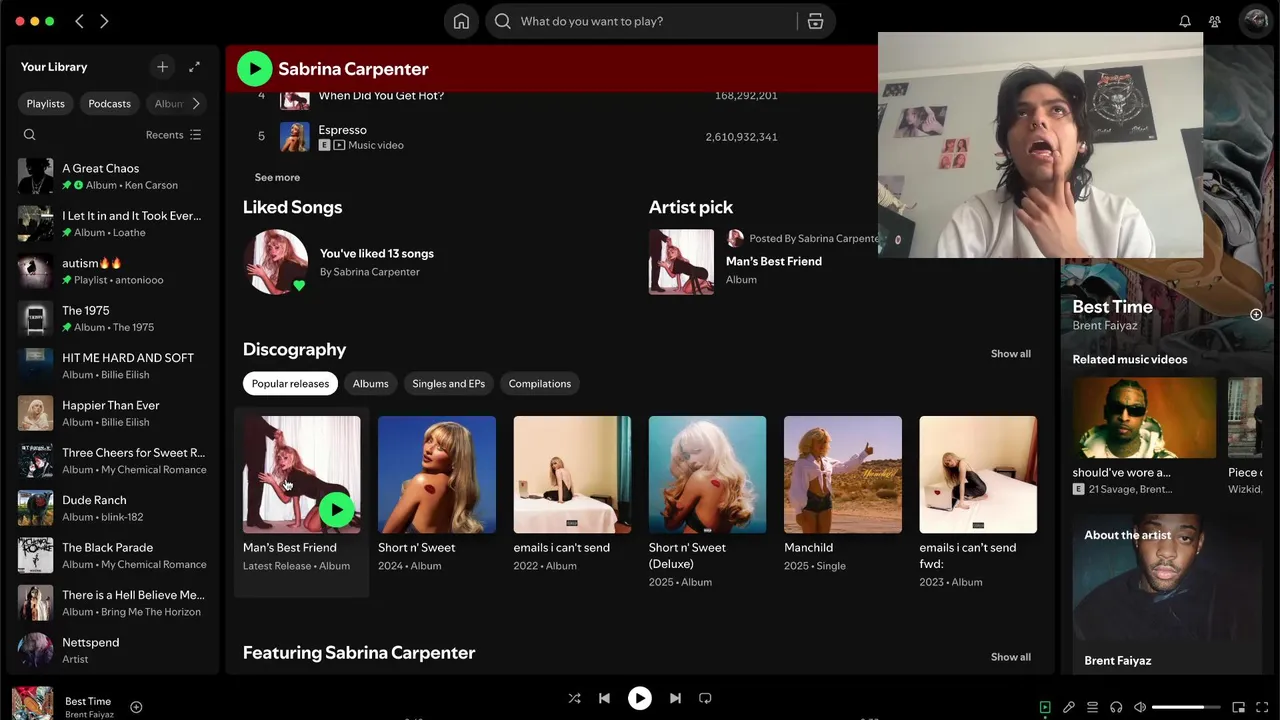Show all in Discography section
Screen dimensions: 1280x720
point(1010,353)
